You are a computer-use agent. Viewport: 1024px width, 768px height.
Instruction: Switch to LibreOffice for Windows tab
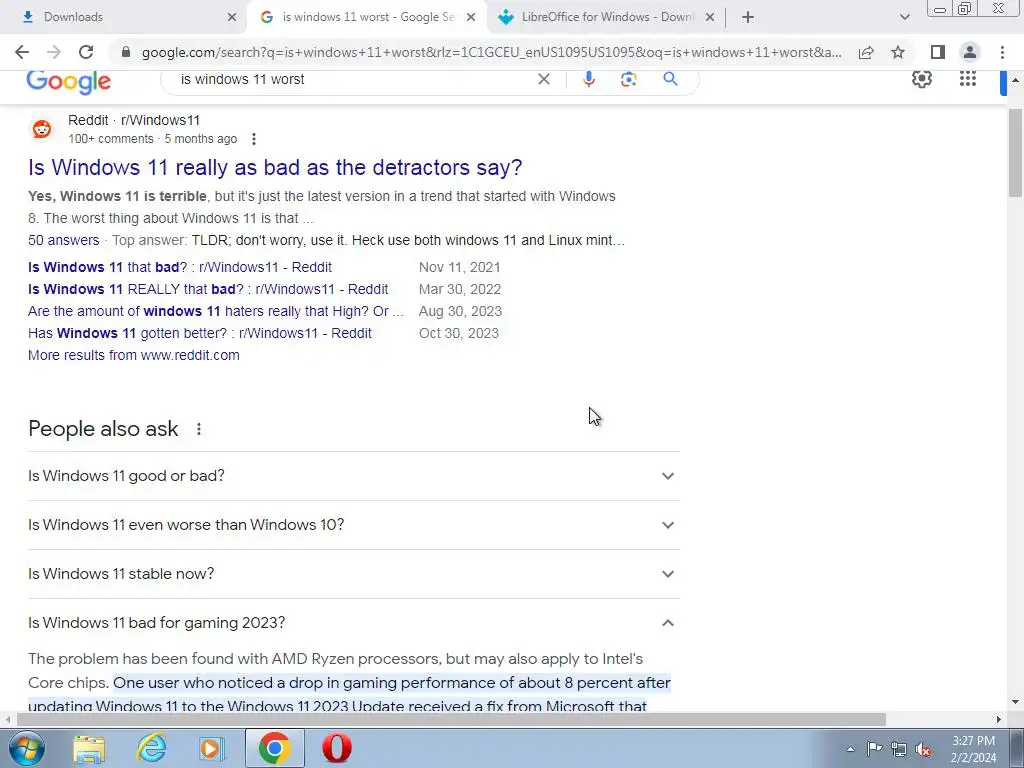(606, 18)
